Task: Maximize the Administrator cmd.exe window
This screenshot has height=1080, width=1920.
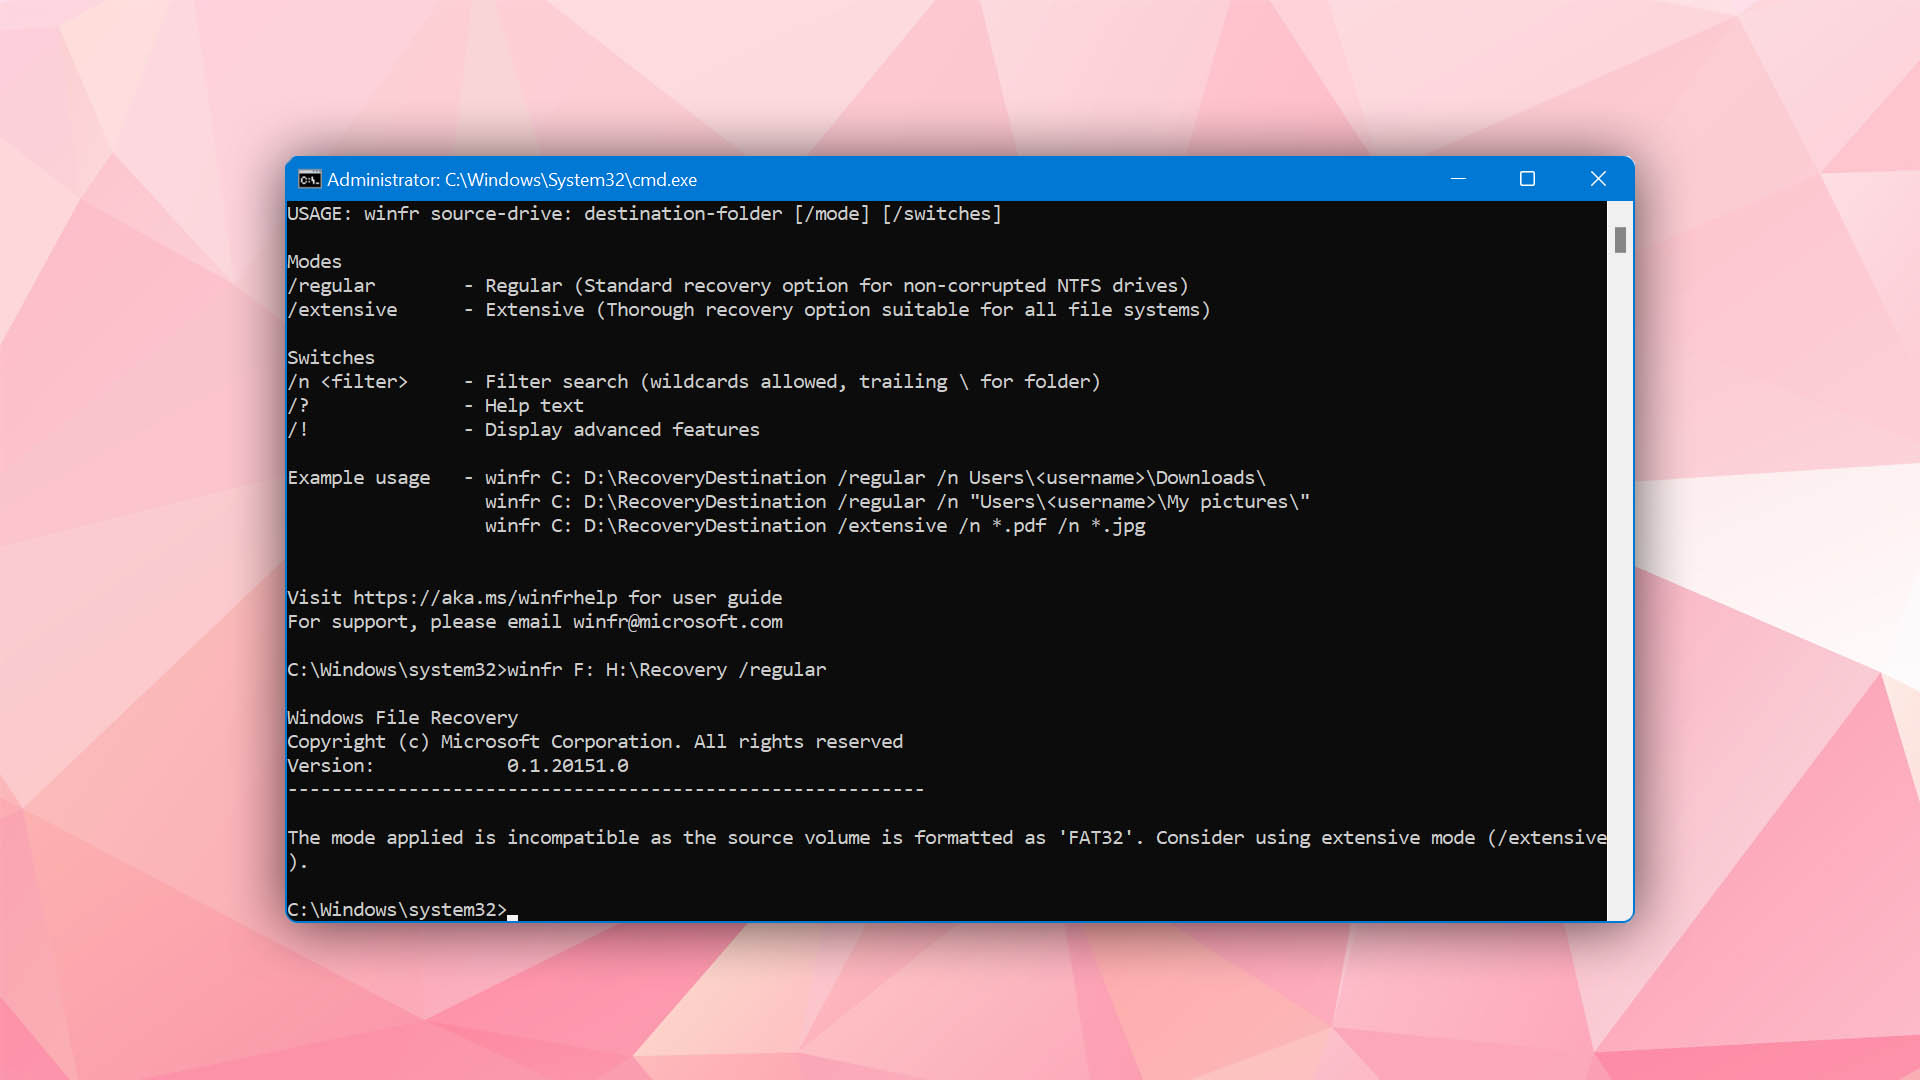Action: coord(1527,179)
